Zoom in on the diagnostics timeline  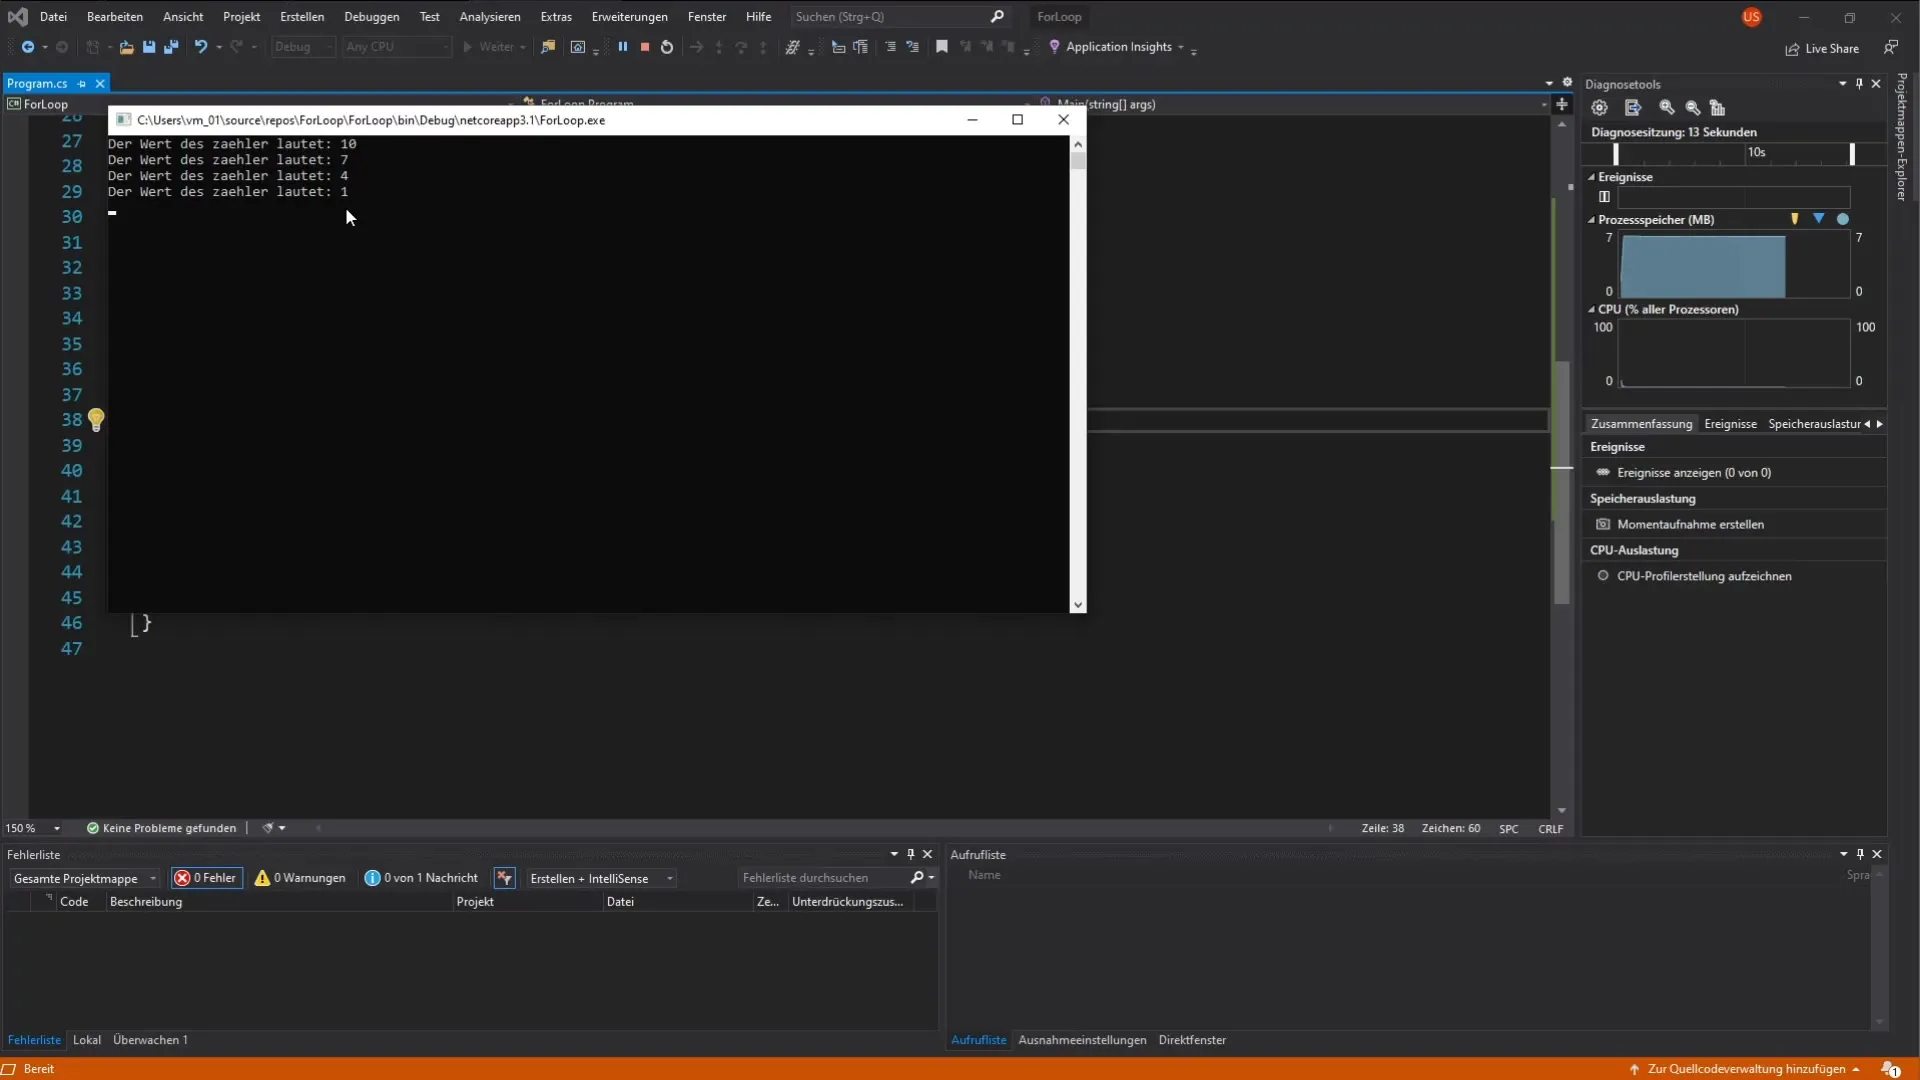click(x=1667, y=108)
